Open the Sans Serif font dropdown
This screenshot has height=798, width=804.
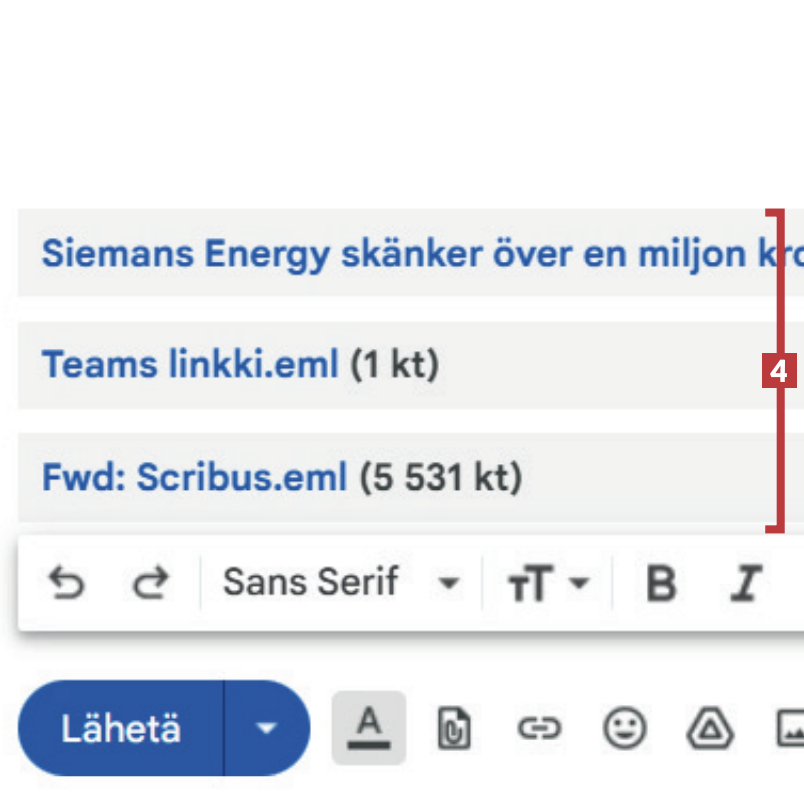click(x=310, y=582)
